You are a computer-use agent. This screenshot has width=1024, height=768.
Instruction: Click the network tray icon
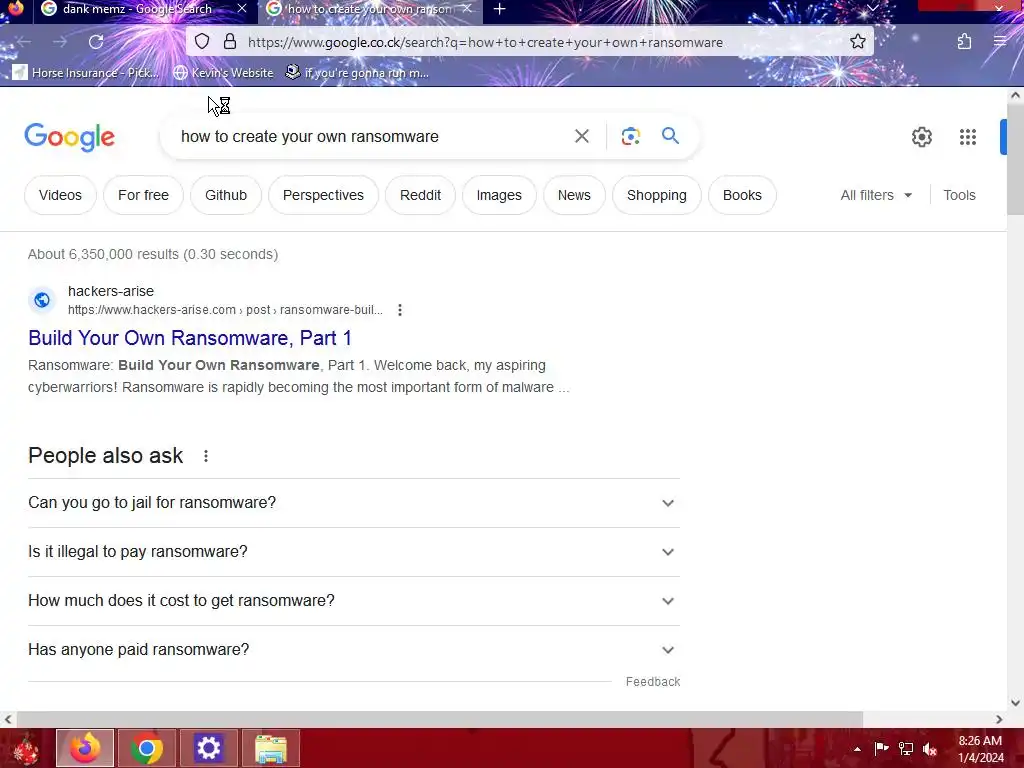click(x=906, y=749)
